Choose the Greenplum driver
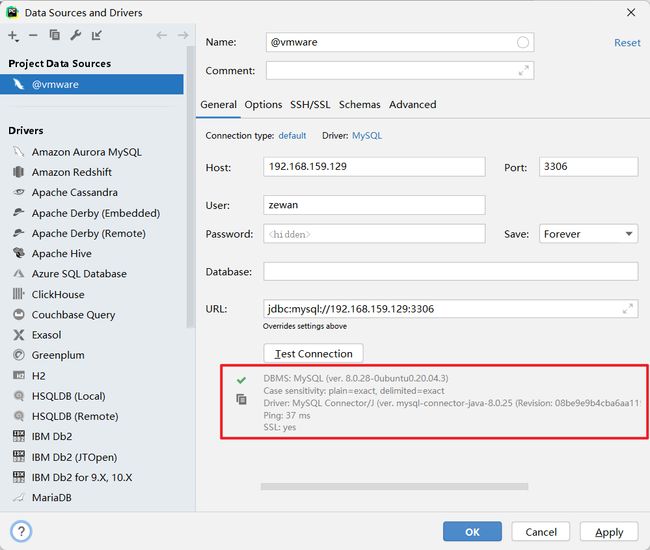 pos(58,355)
